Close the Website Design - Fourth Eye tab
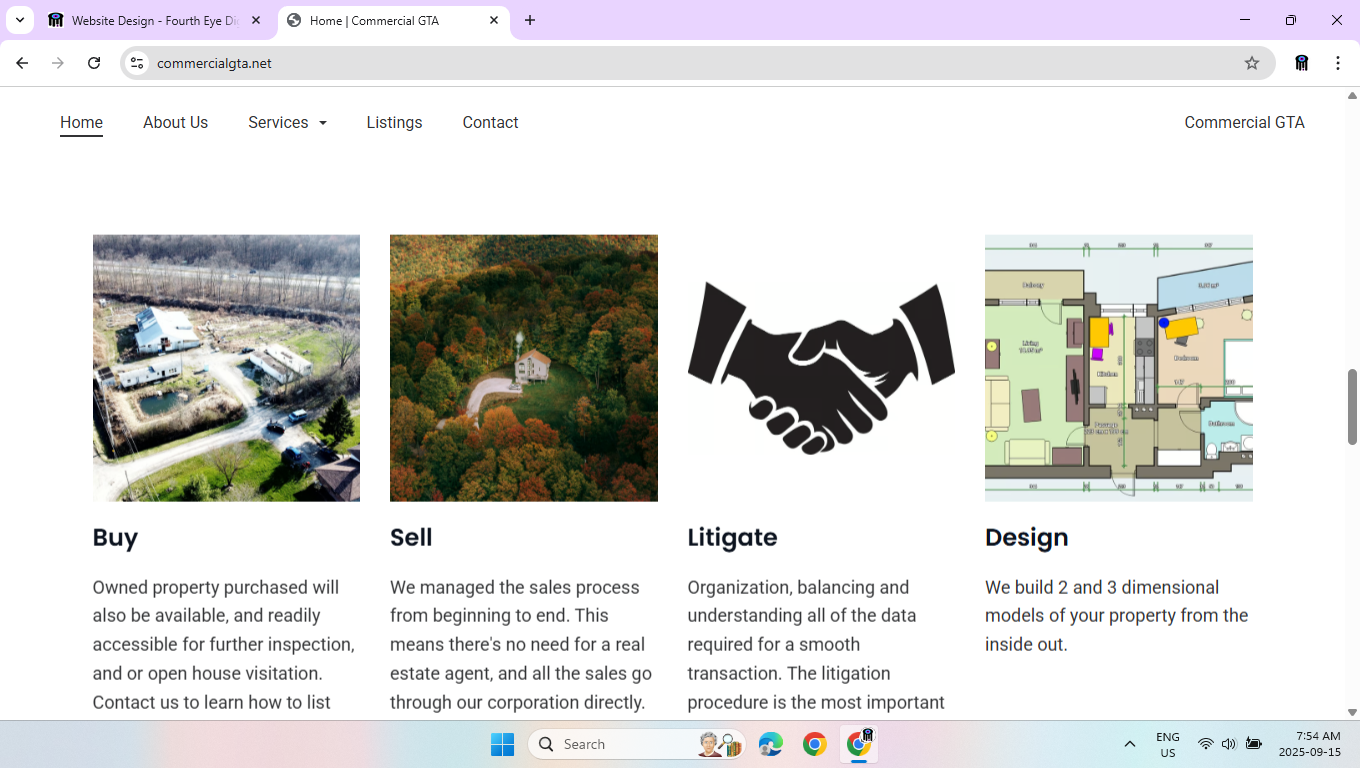Screen dimensions: 1360x768 tap(256, 20)
